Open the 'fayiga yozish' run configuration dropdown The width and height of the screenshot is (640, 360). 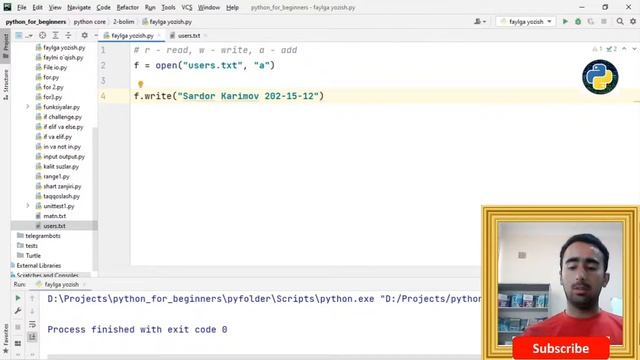coord(526,22)
